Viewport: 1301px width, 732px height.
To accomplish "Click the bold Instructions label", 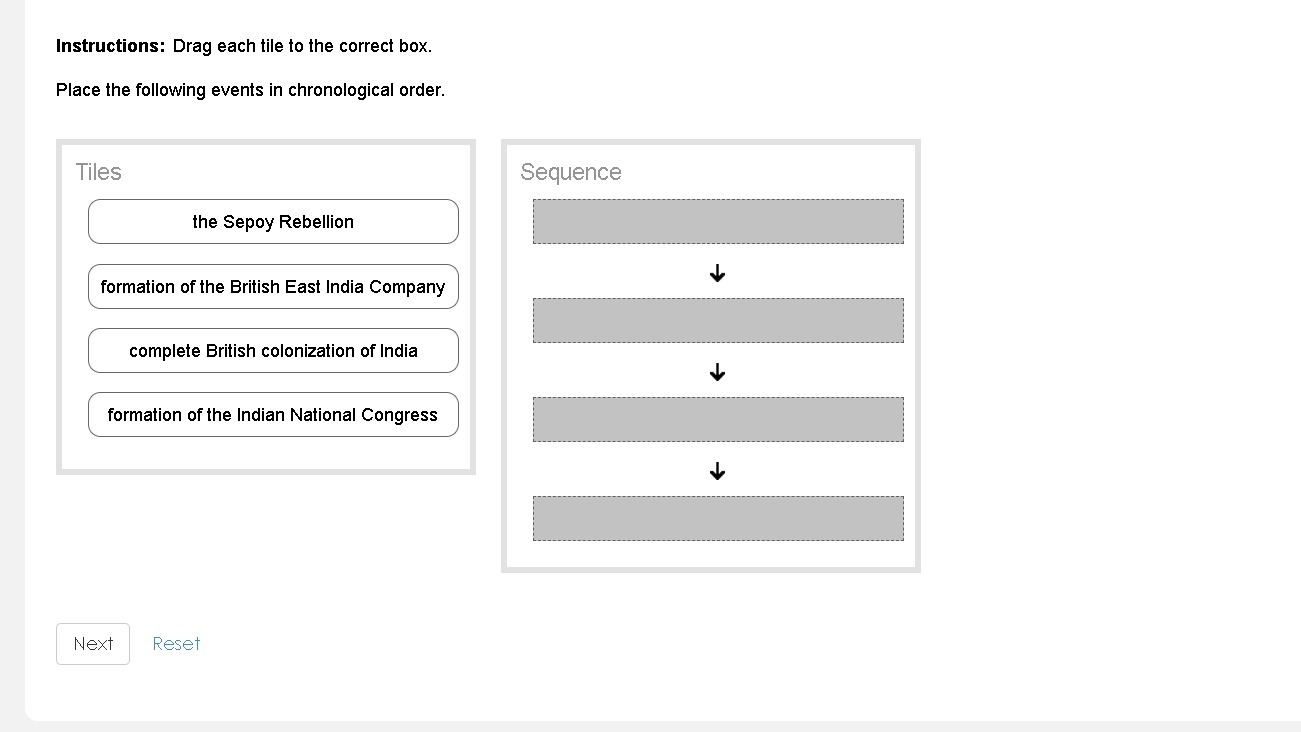I will coord(110,46).
